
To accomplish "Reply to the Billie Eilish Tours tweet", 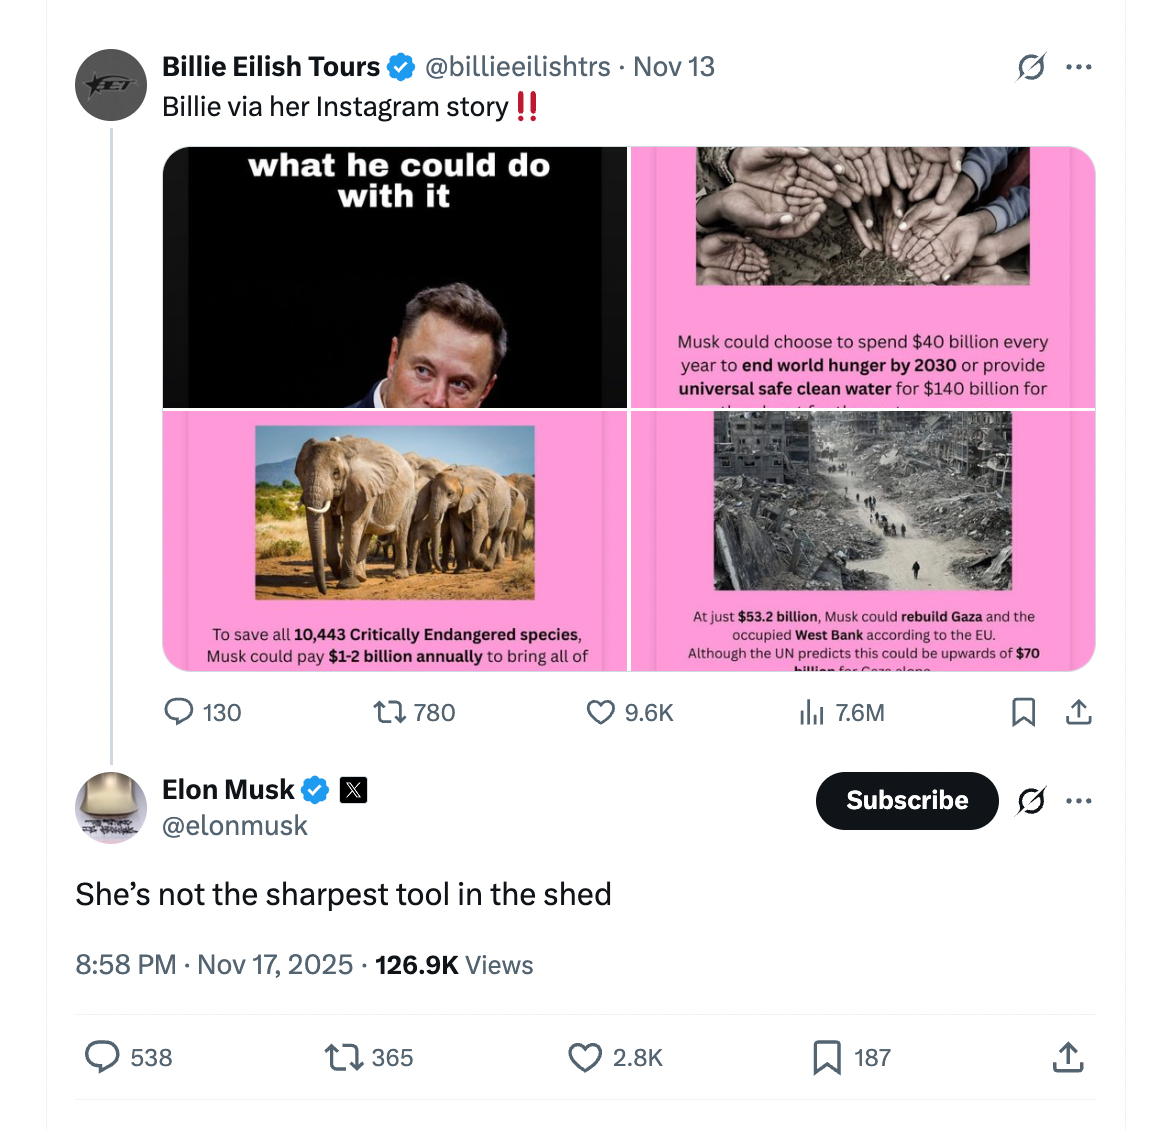I will pos(180,712).
